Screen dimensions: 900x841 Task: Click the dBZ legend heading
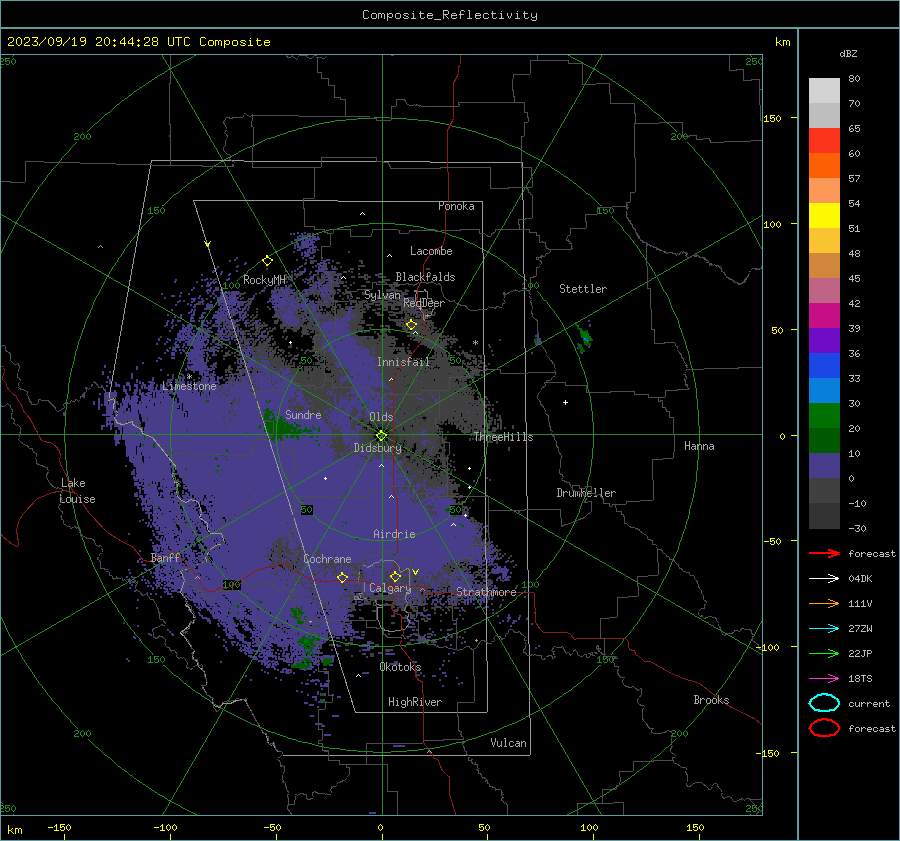click(848, 53)
